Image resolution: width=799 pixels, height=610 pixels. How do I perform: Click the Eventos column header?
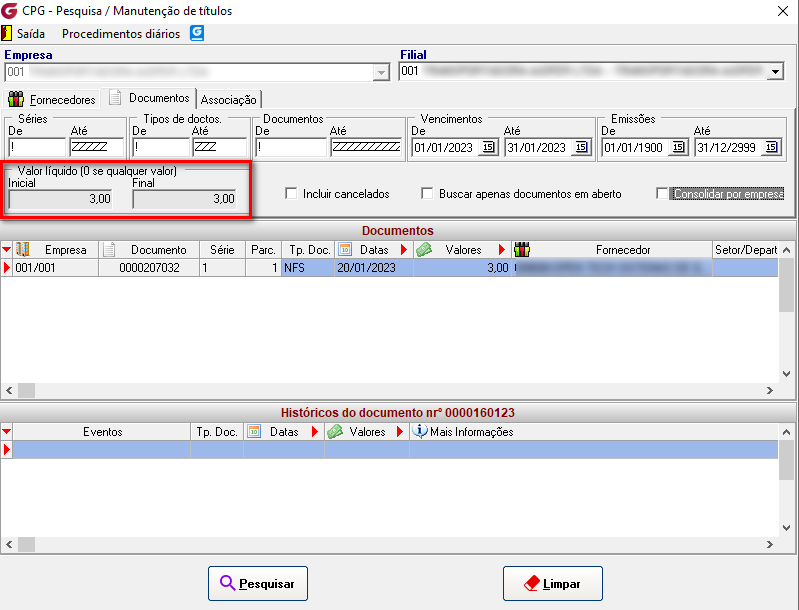click(x=102, y=432)
